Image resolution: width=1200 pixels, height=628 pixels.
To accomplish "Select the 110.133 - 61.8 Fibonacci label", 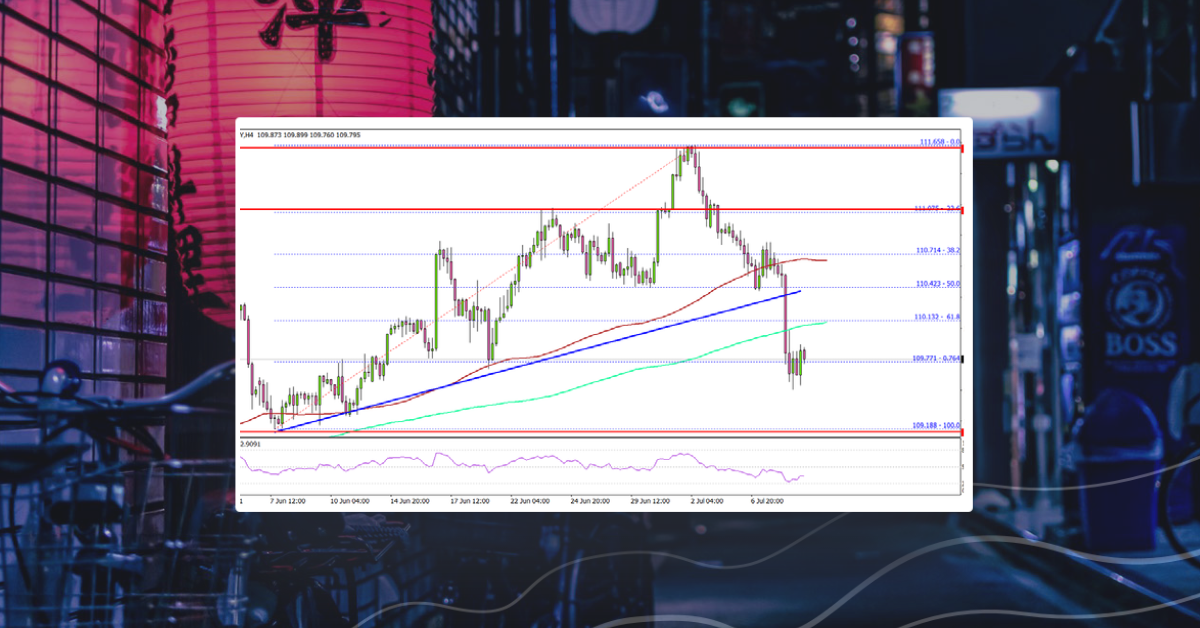I will coord(936,316).
